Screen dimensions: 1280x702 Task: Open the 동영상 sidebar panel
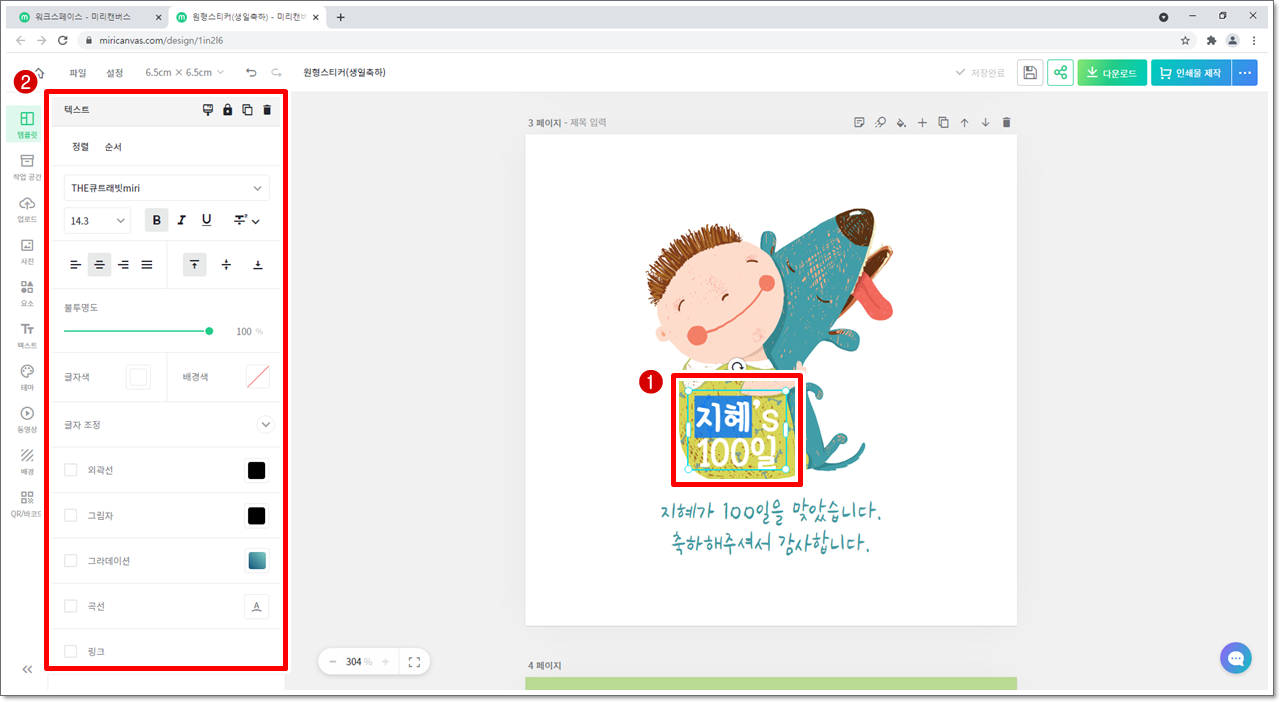pos(27,419)
